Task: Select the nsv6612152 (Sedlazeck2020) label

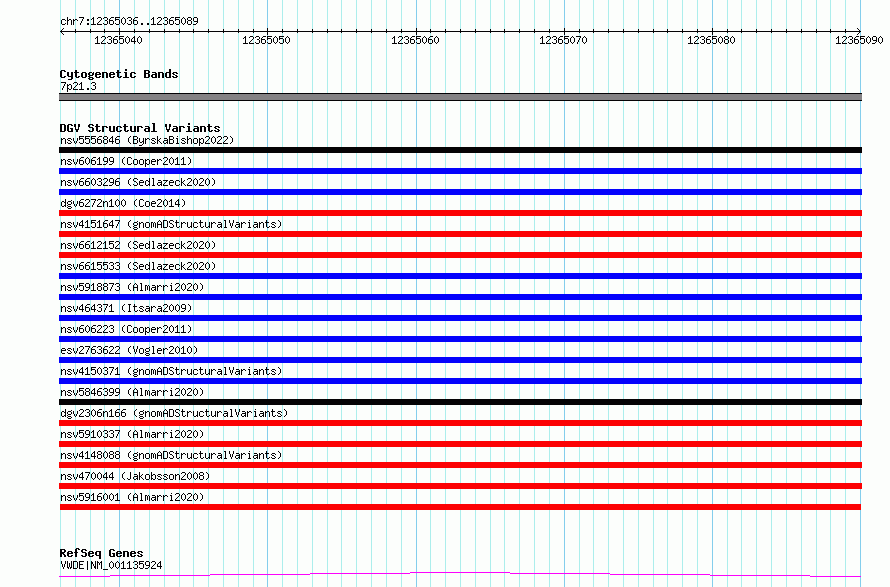Action: (138, 245)
